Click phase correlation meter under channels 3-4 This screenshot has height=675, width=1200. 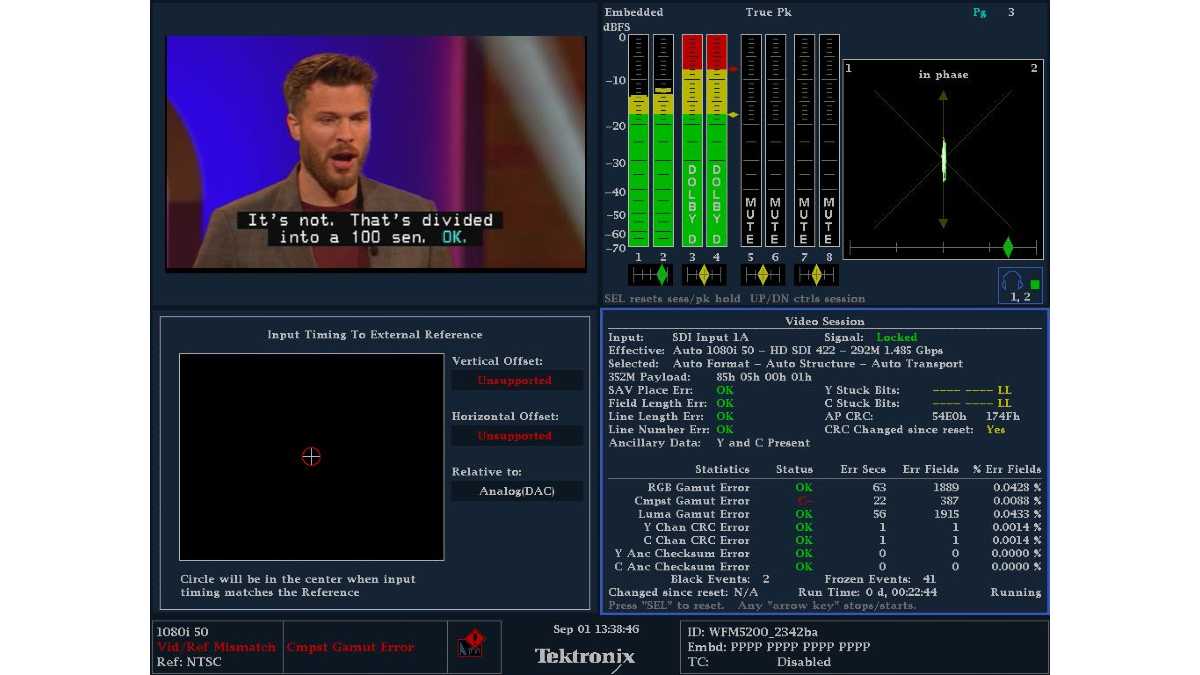[x=704, y=274]
